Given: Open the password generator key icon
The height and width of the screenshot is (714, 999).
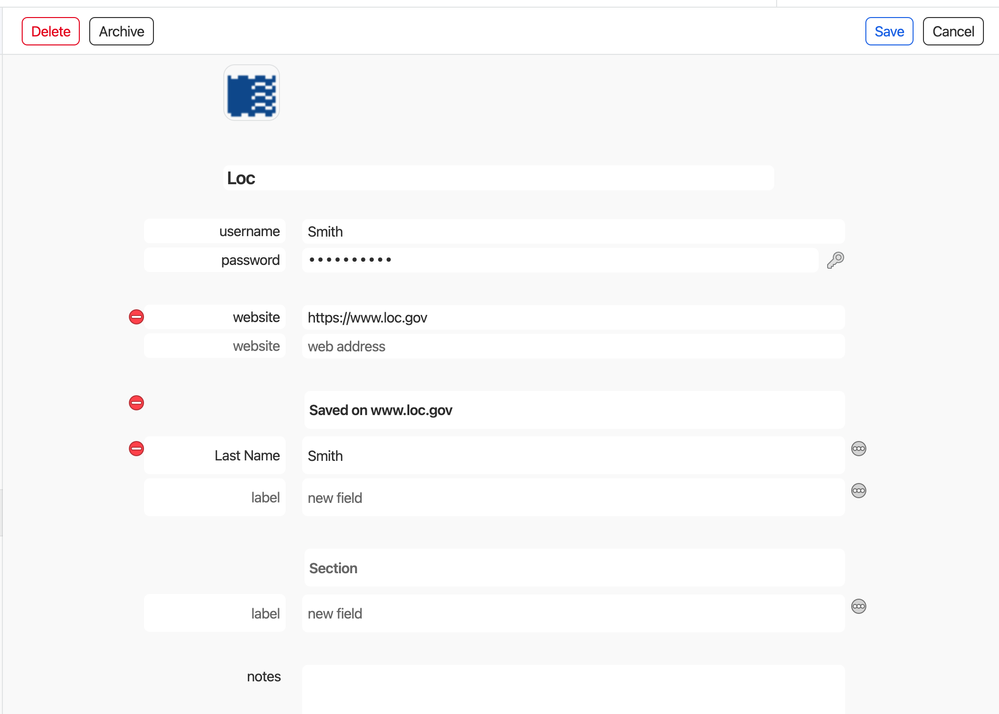Looking at the screenshot, I should coord(835,260).
